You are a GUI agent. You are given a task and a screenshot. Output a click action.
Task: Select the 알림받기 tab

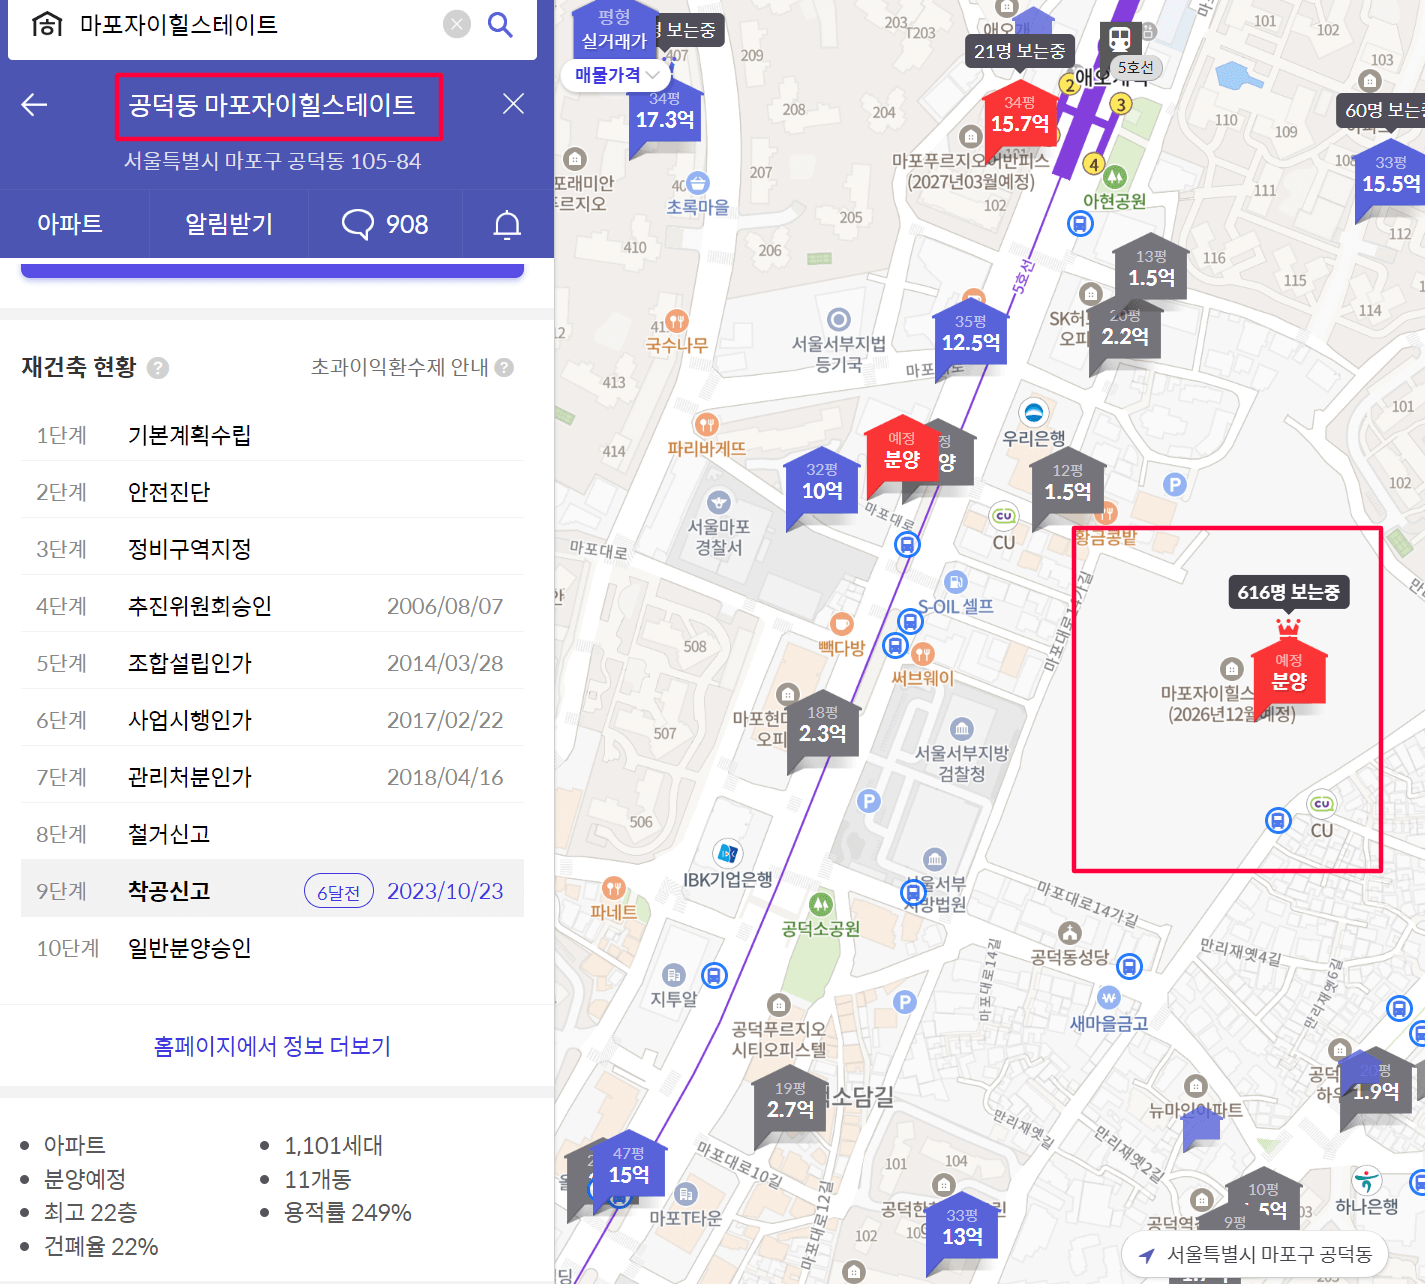(x=229, y=224)
